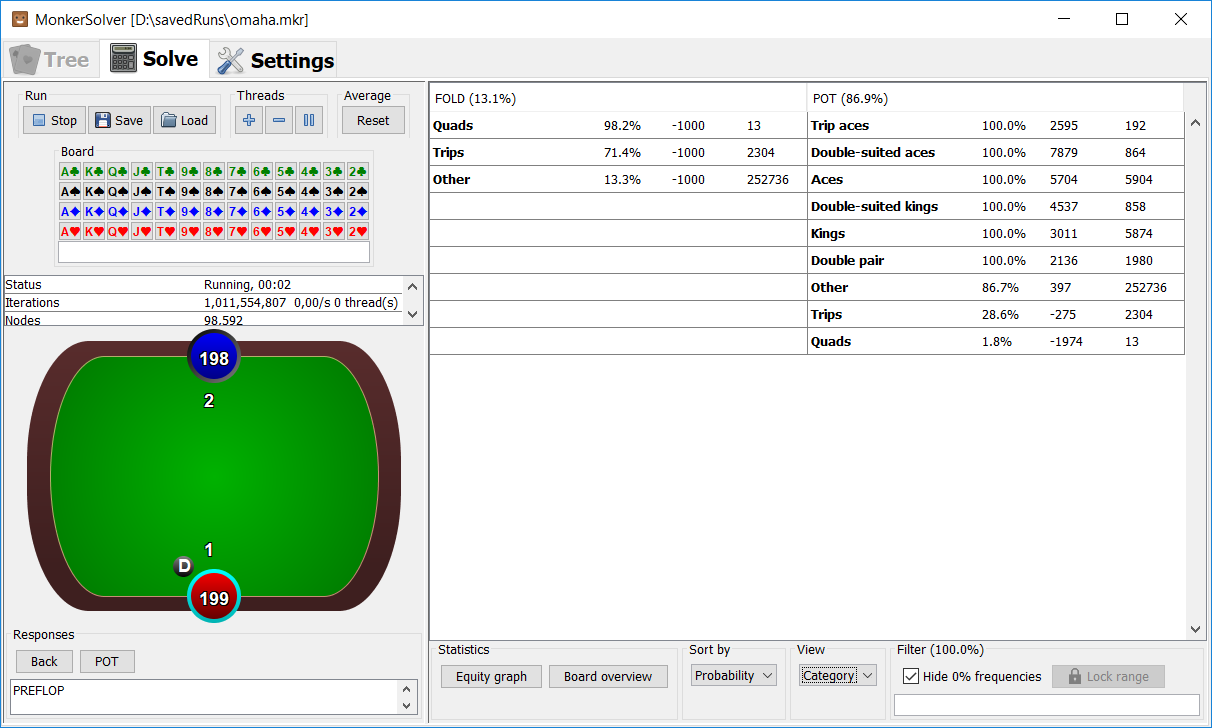Maximize the MonkerSolver window
The image size is (1212, 728).
[1122, 19]
